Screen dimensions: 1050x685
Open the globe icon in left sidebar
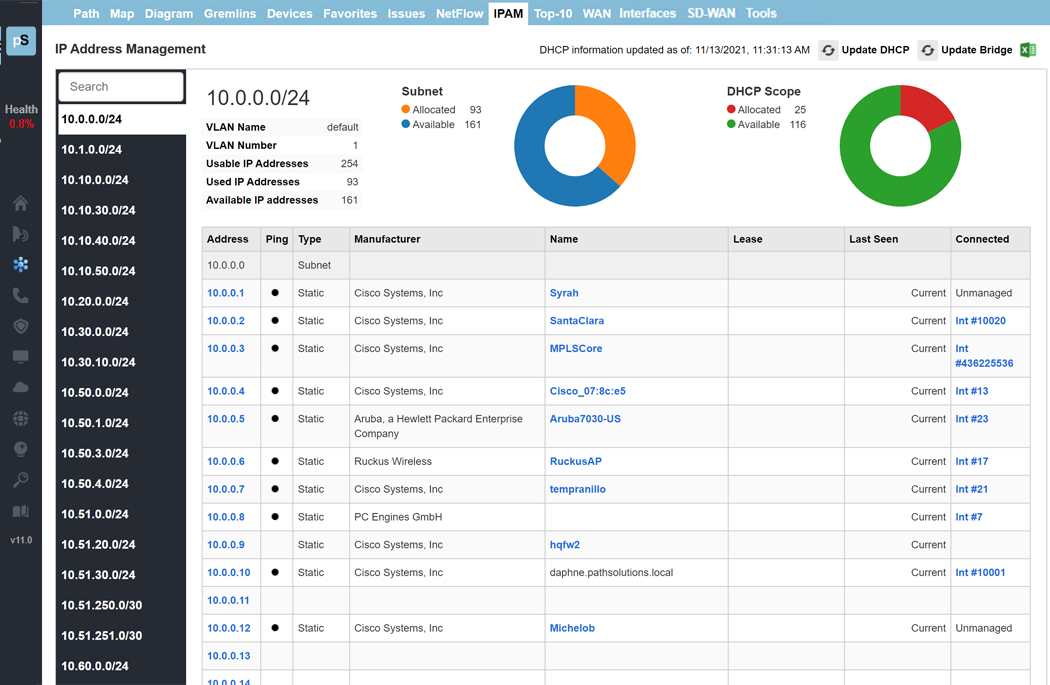tap(20, 418)
